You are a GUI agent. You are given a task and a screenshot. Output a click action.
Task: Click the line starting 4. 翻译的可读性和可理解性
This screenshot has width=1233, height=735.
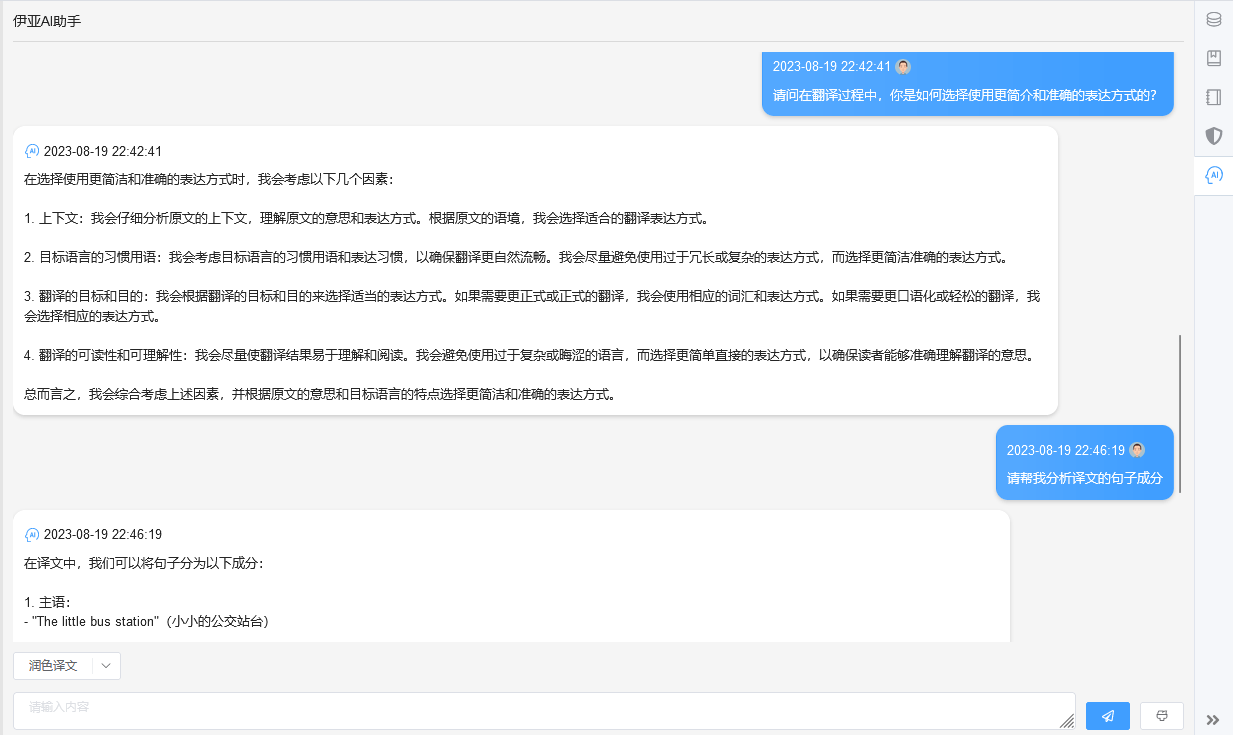pos(529,355)
